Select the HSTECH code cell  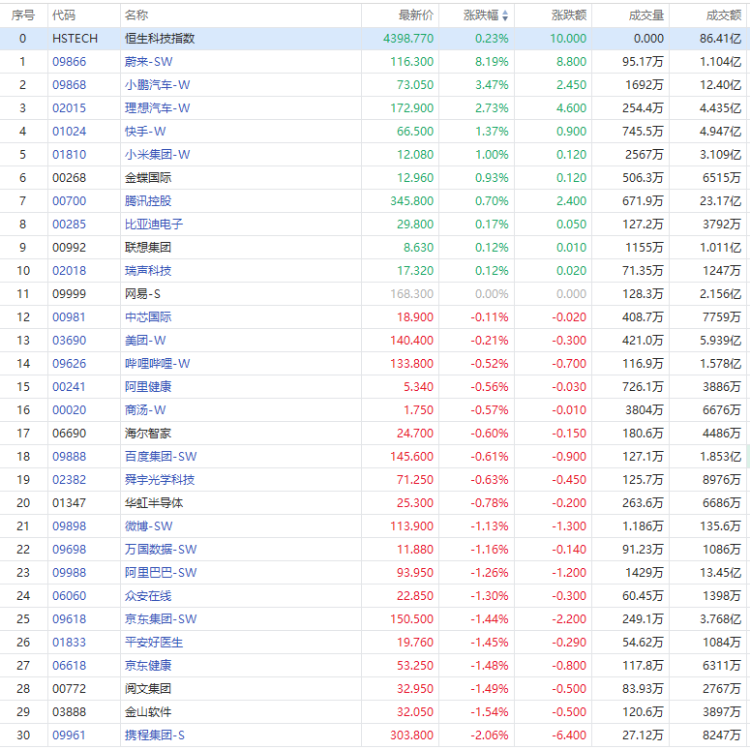coord(75,39)
